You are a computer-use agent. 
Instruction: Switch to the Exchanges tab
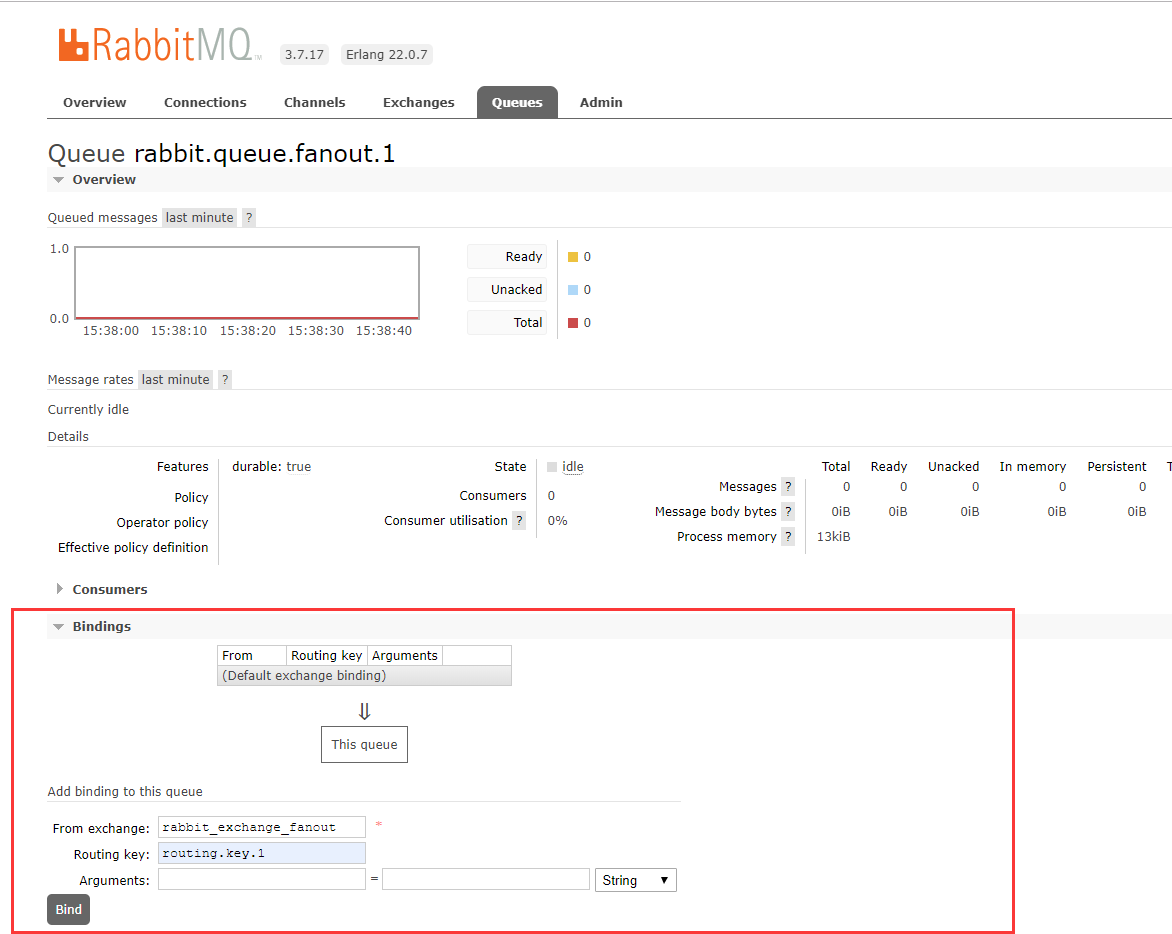point(419,102)
